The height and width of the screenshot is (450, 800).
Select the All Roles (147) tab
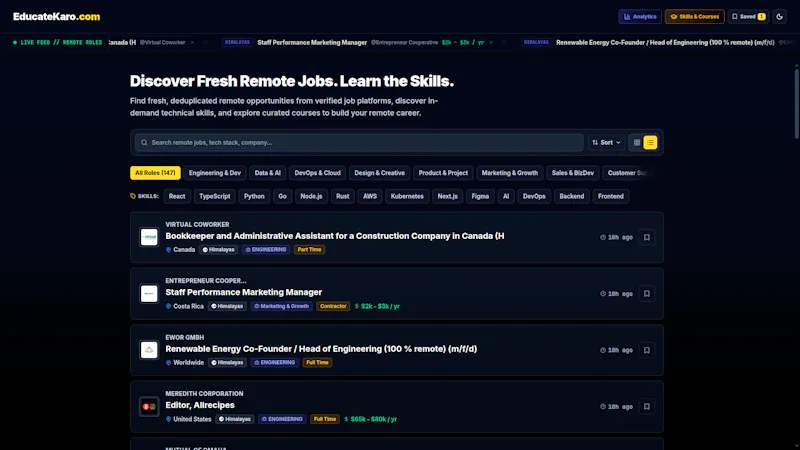click(x=155, y=173)
